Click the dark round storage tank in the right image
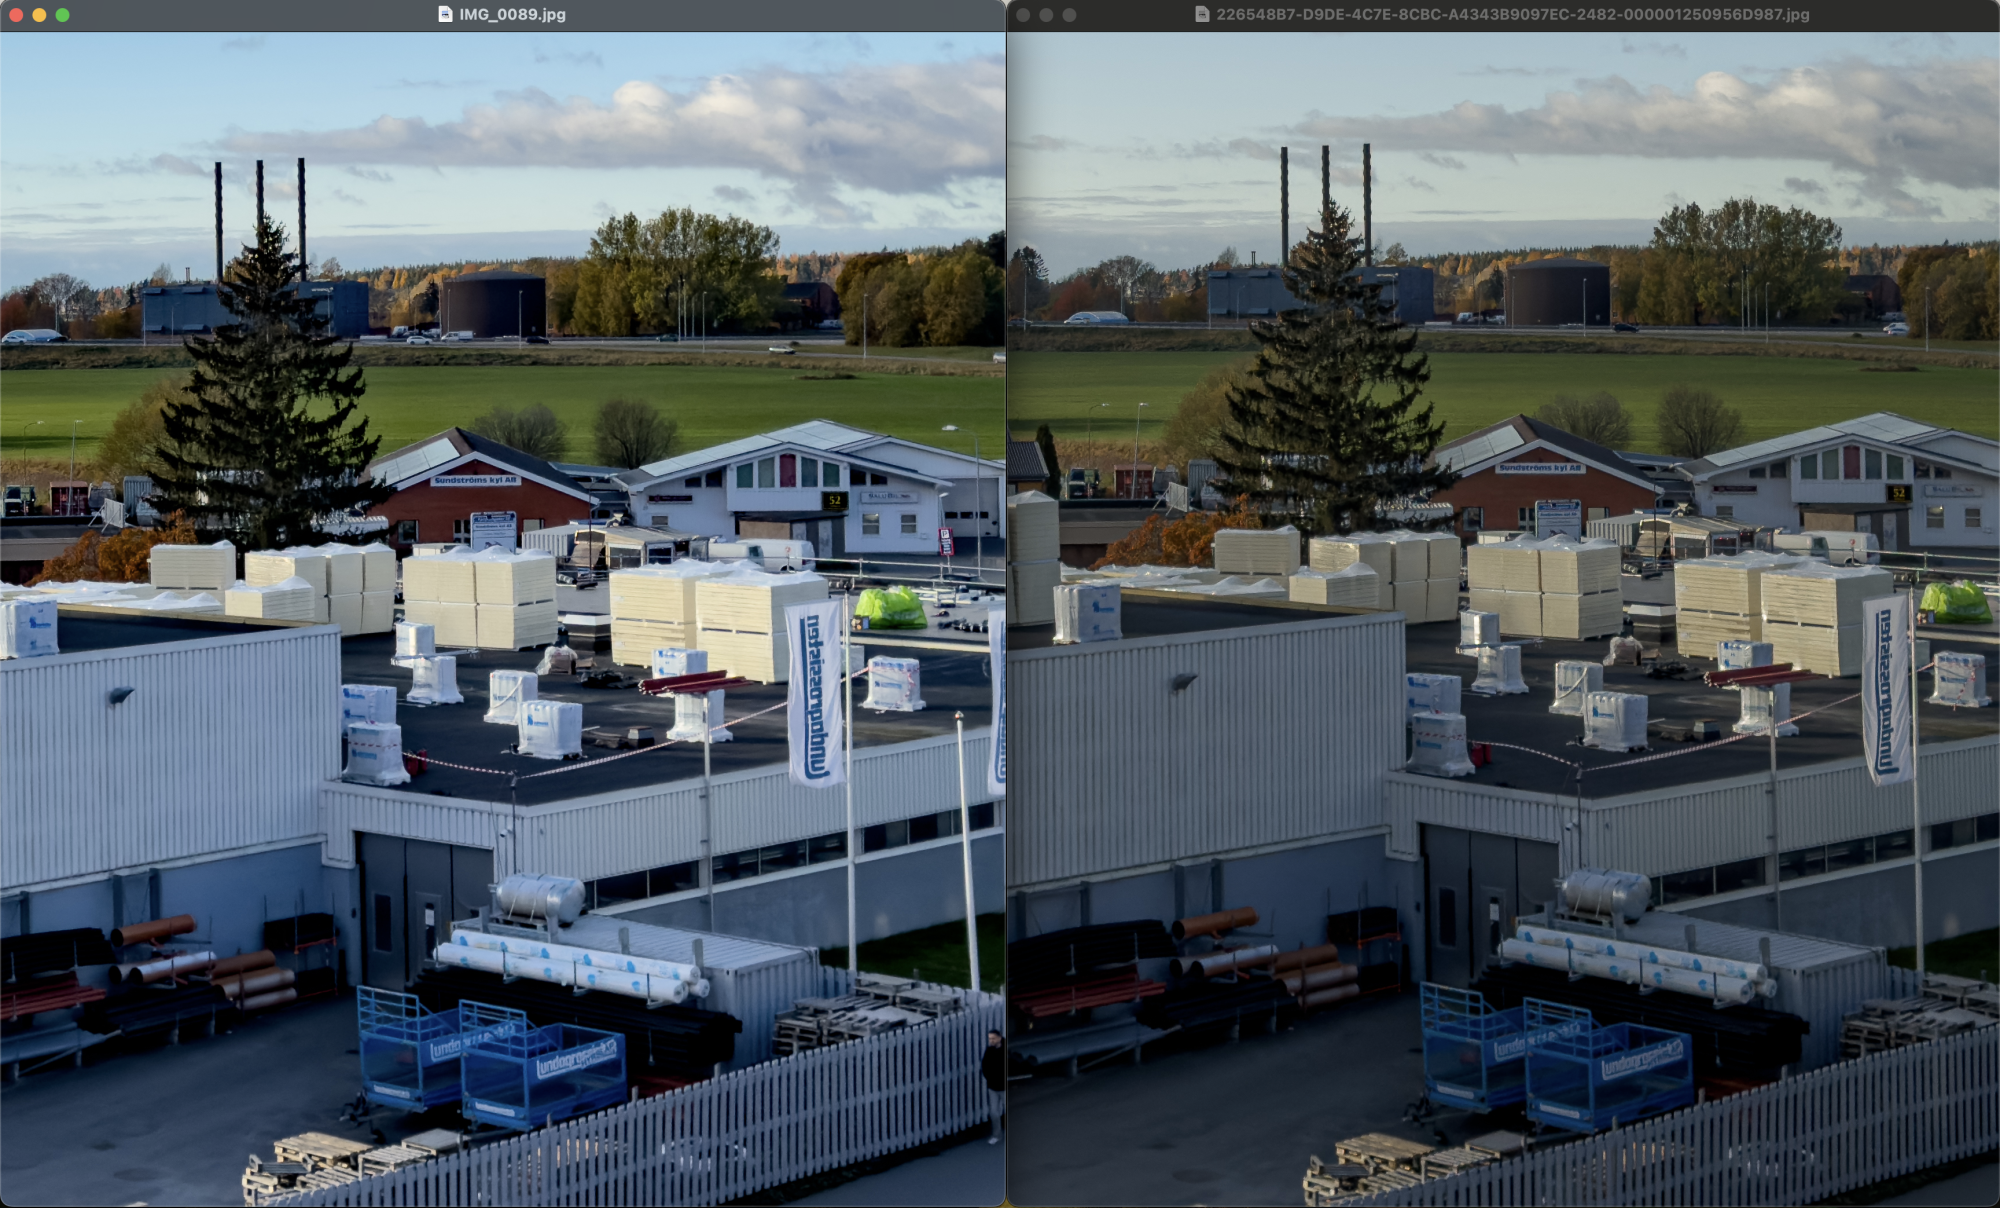Viewport: 2000px width, 1208px height. 1557,292
